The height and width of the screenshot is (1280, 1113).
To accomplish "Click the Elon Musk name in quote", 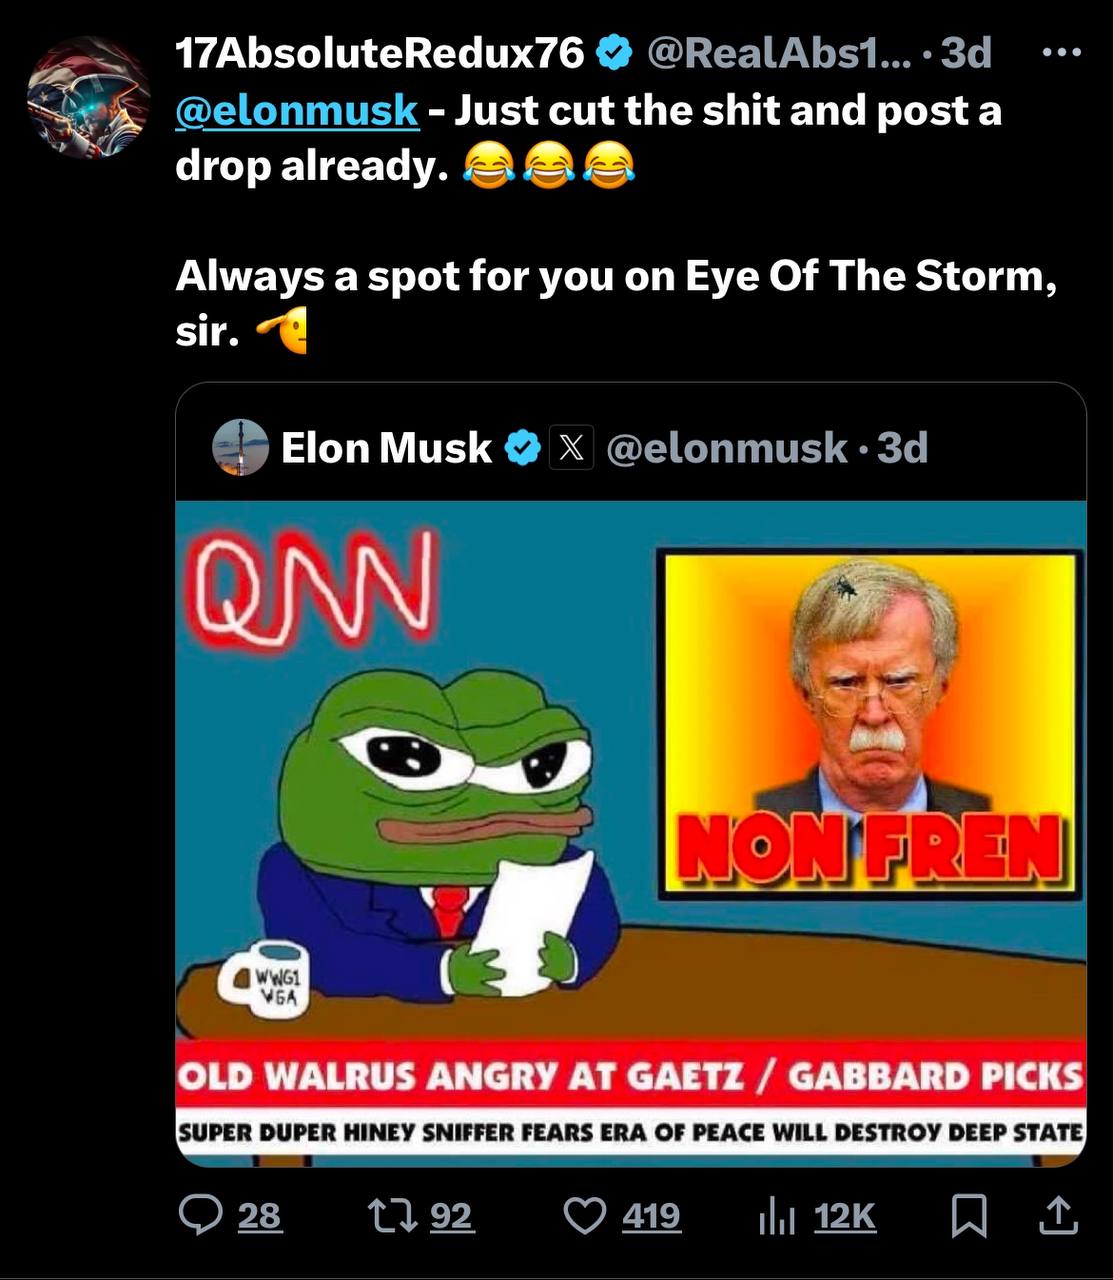I will click(386, 448).
